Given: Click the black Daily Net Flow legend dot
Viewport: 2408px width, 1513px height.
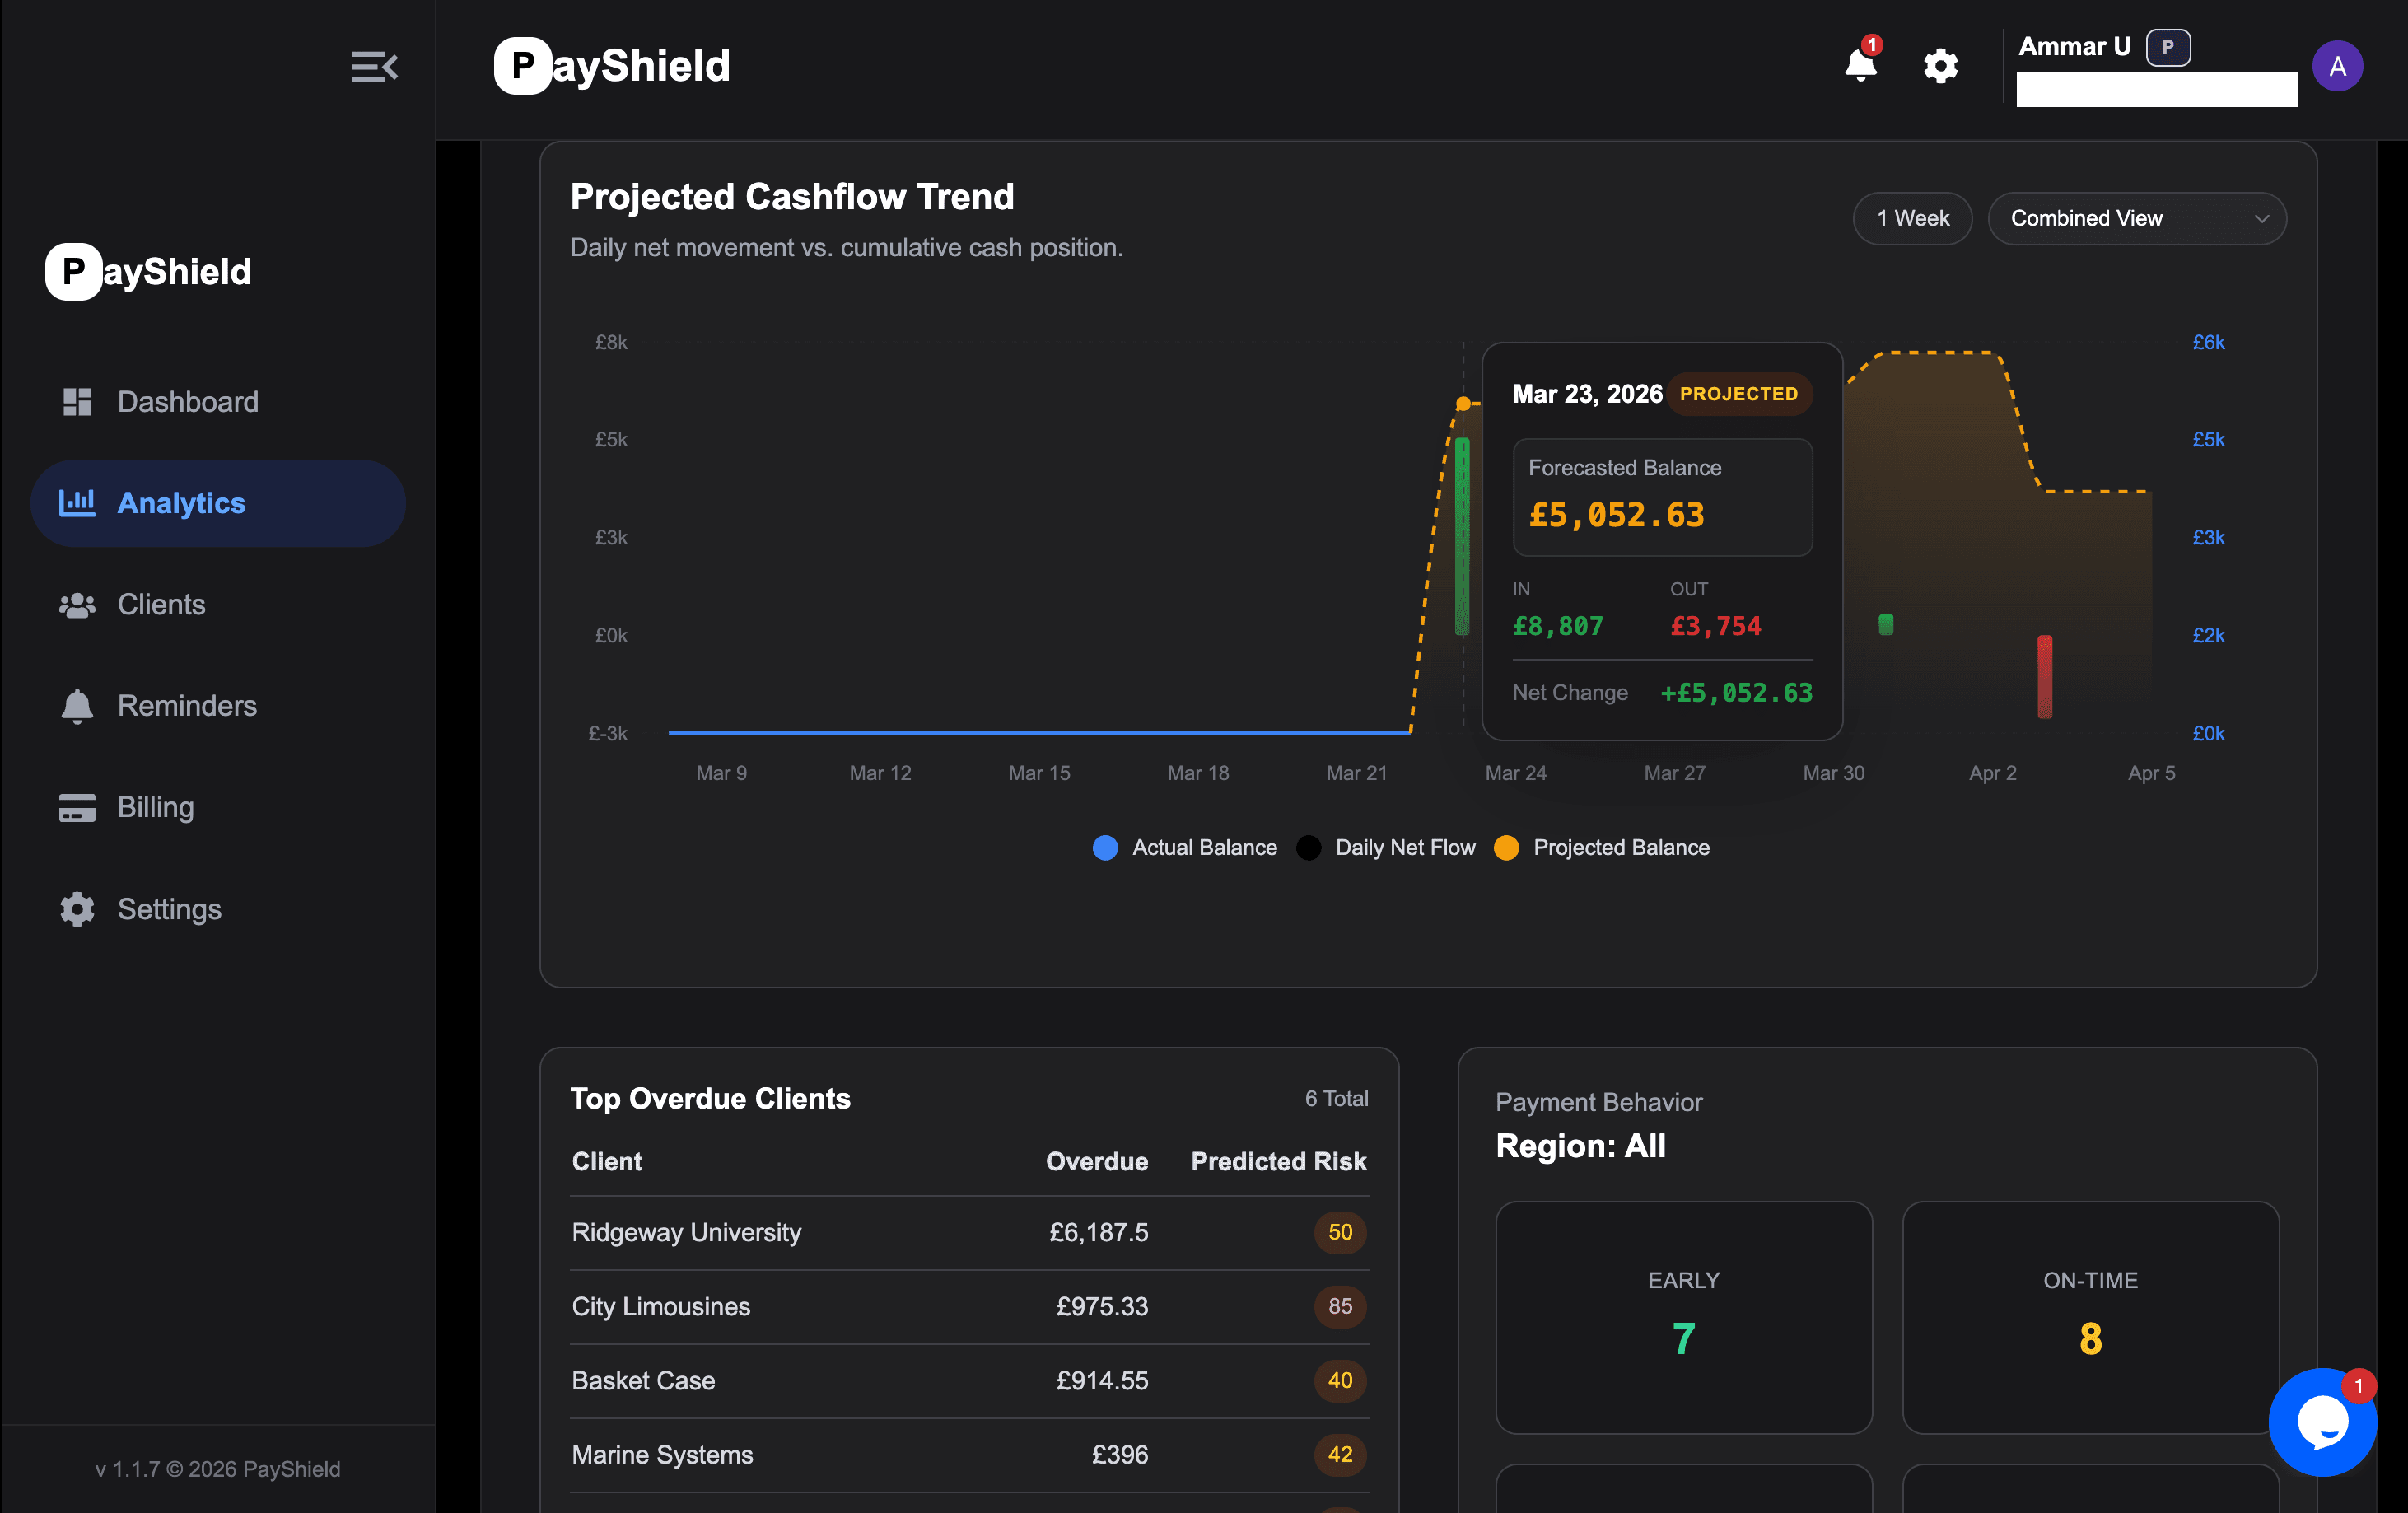Looking at the screenshot, I should coord(1309,848).
